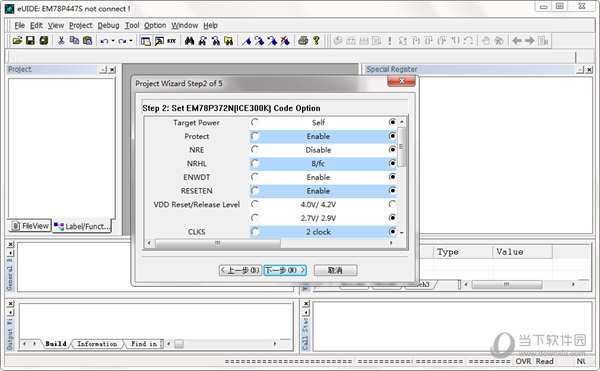Viewport: 600px width, 371px height.
Task: Click the OVR status bar indicator
Action: (x=523, y=361)
